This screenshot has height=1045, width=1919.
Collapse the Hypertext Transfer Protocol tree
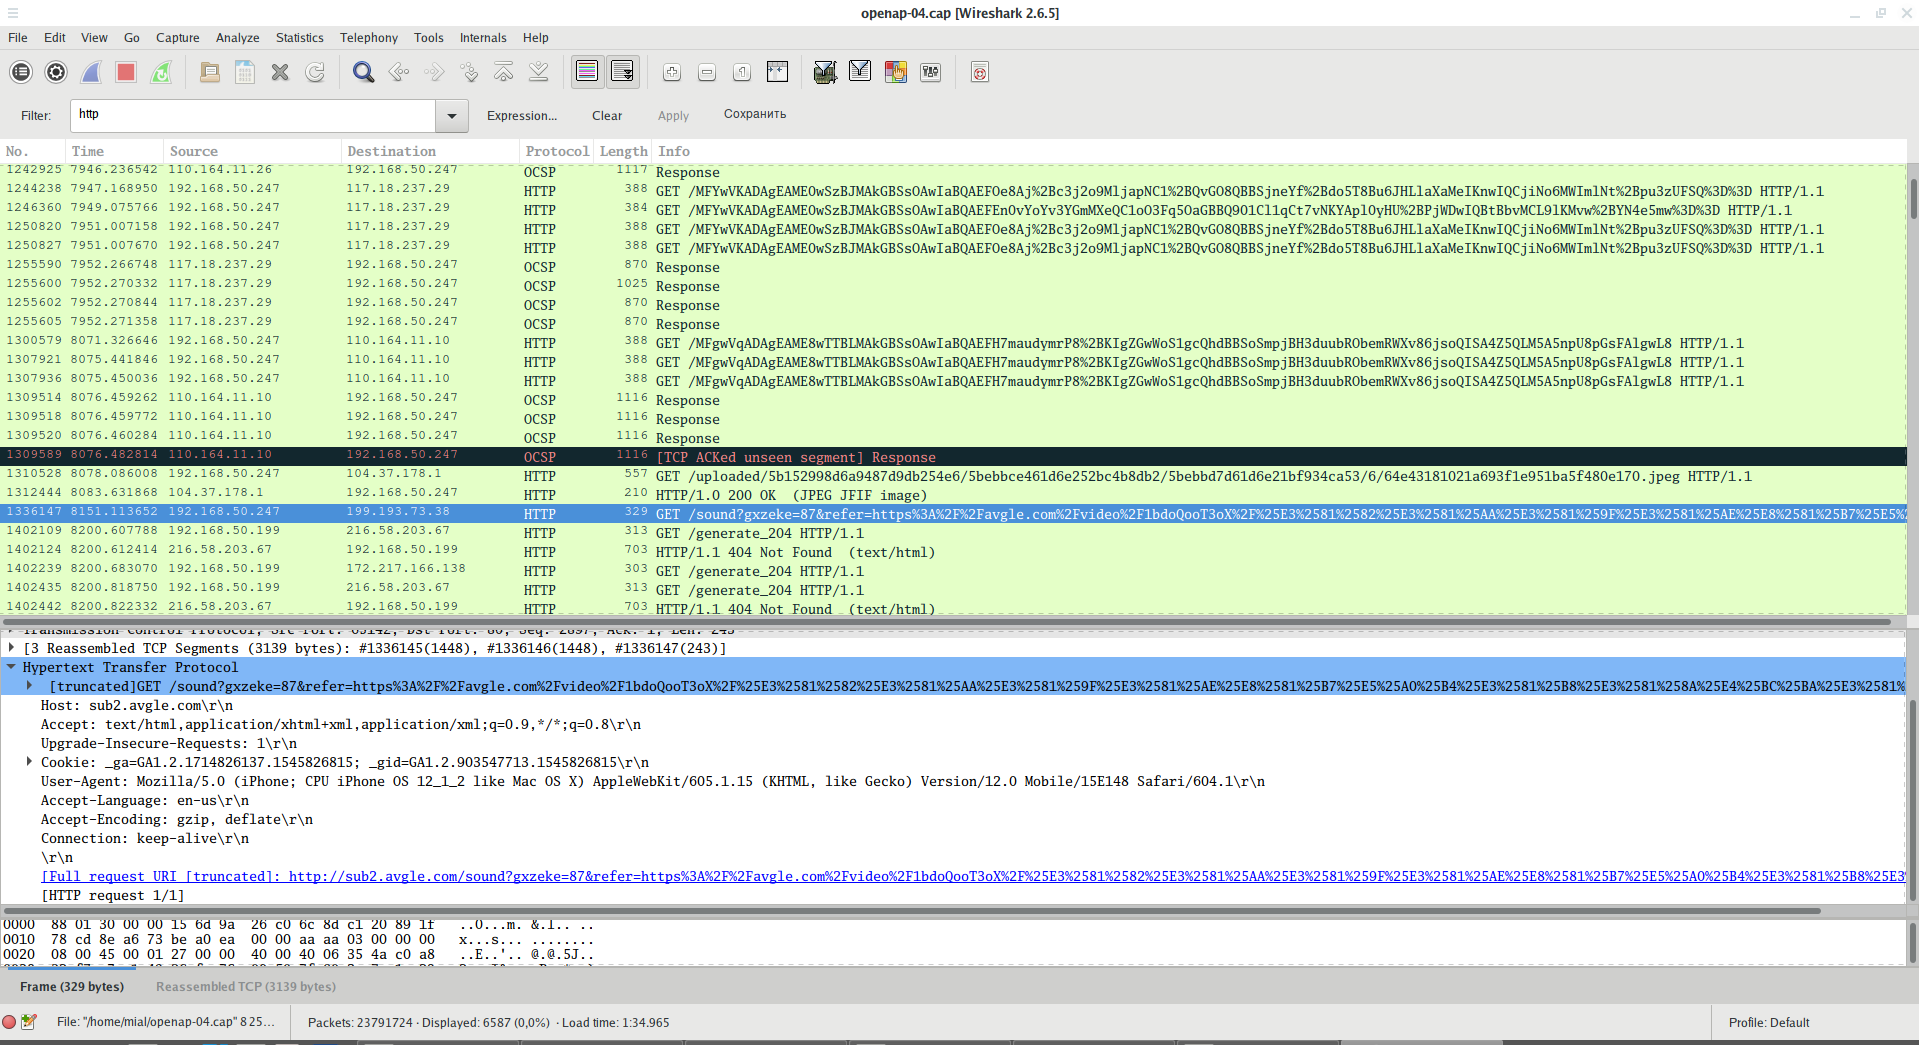11,667
